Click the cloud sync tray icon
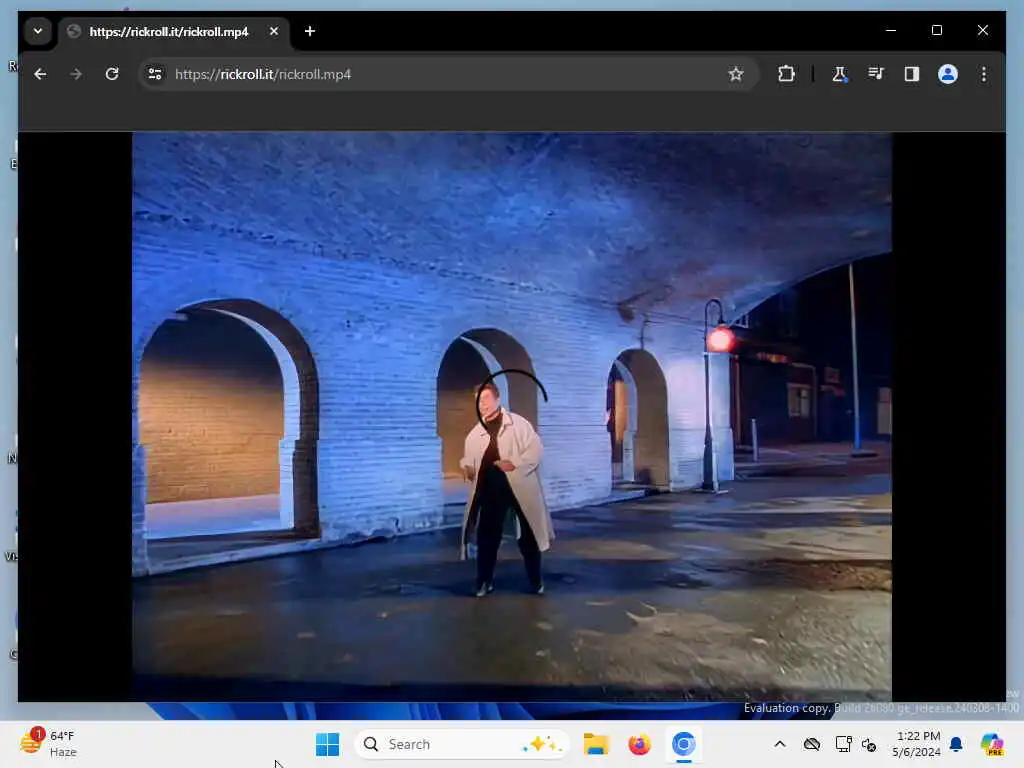The width and height of the screenshot is (1024, 768). (x=812, y=744)
